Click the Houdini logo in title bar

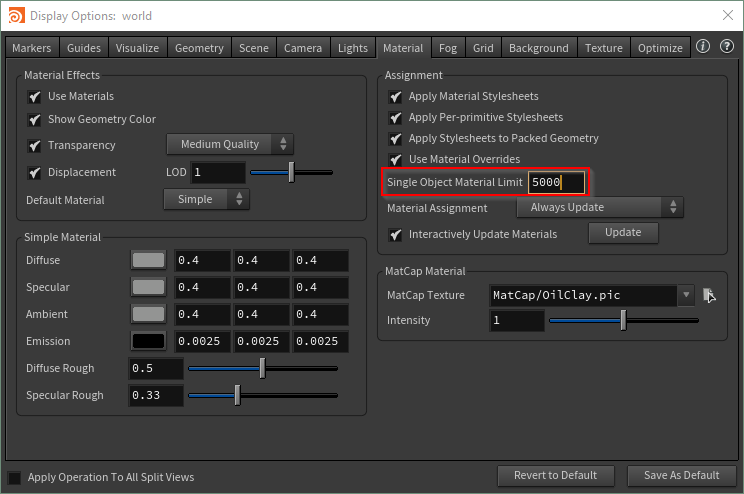(x=14, y=16)
